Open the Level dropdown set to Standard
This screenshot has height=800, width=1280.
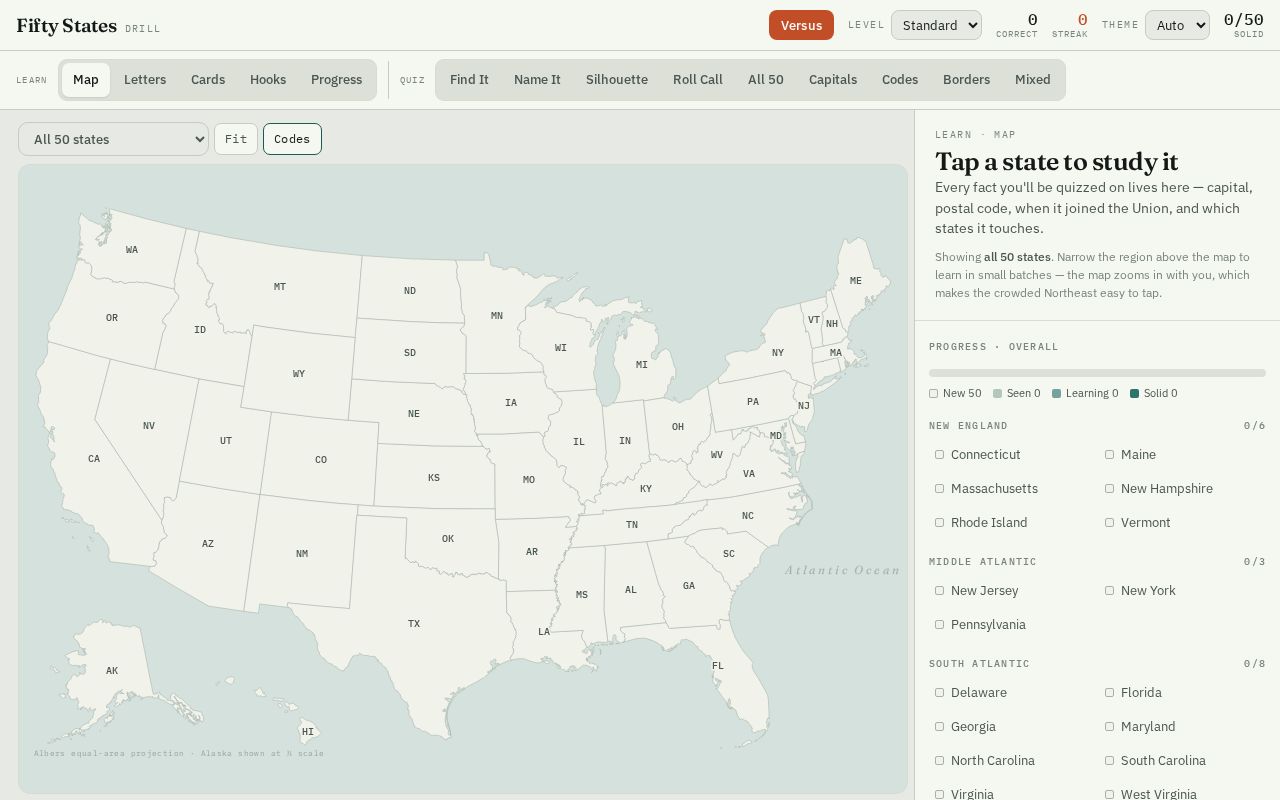coord(936,25)
